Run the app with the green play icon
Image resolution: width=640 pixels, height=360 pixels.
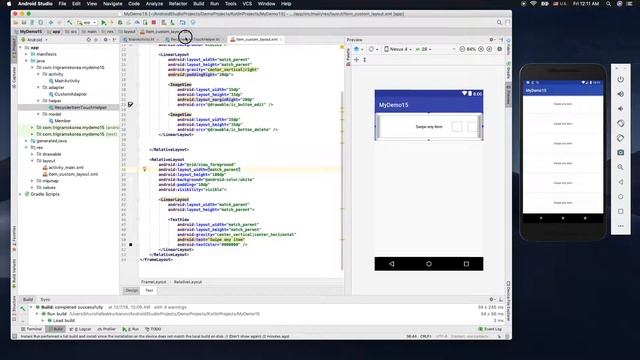coord(104,22)
